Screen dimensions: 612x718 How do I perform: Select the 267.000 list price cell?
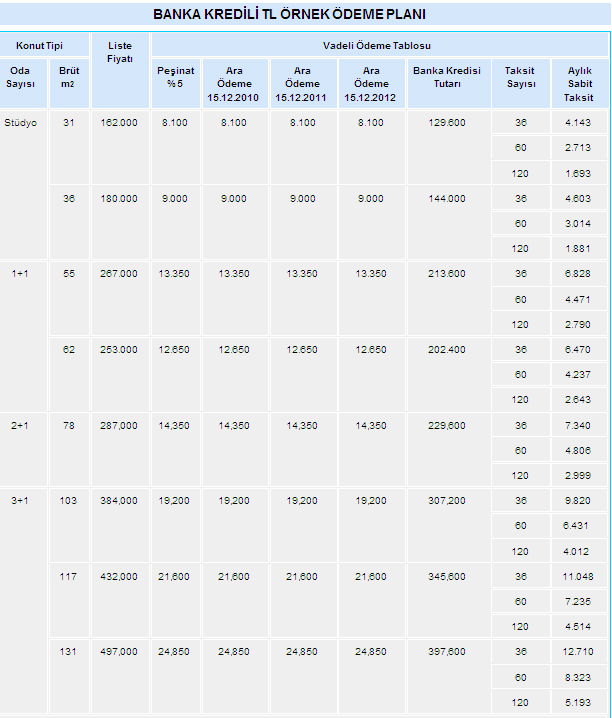coord(119,274)
